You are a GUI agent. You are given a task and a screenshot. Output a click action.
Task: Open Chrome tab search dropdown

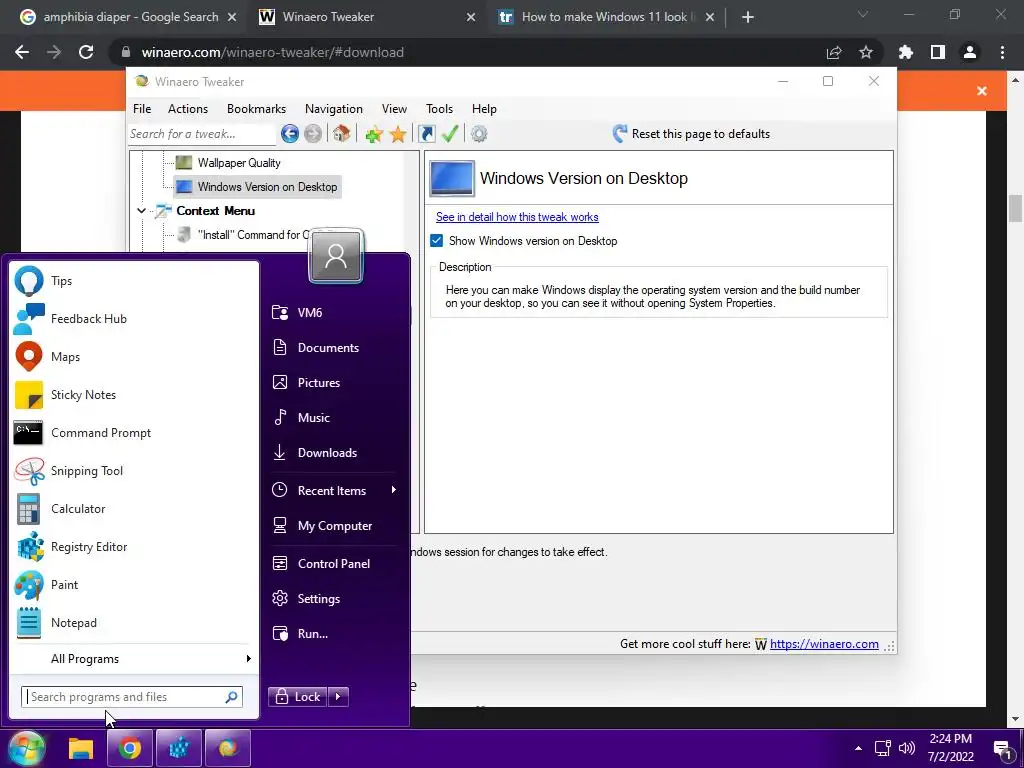click(863, 14)
